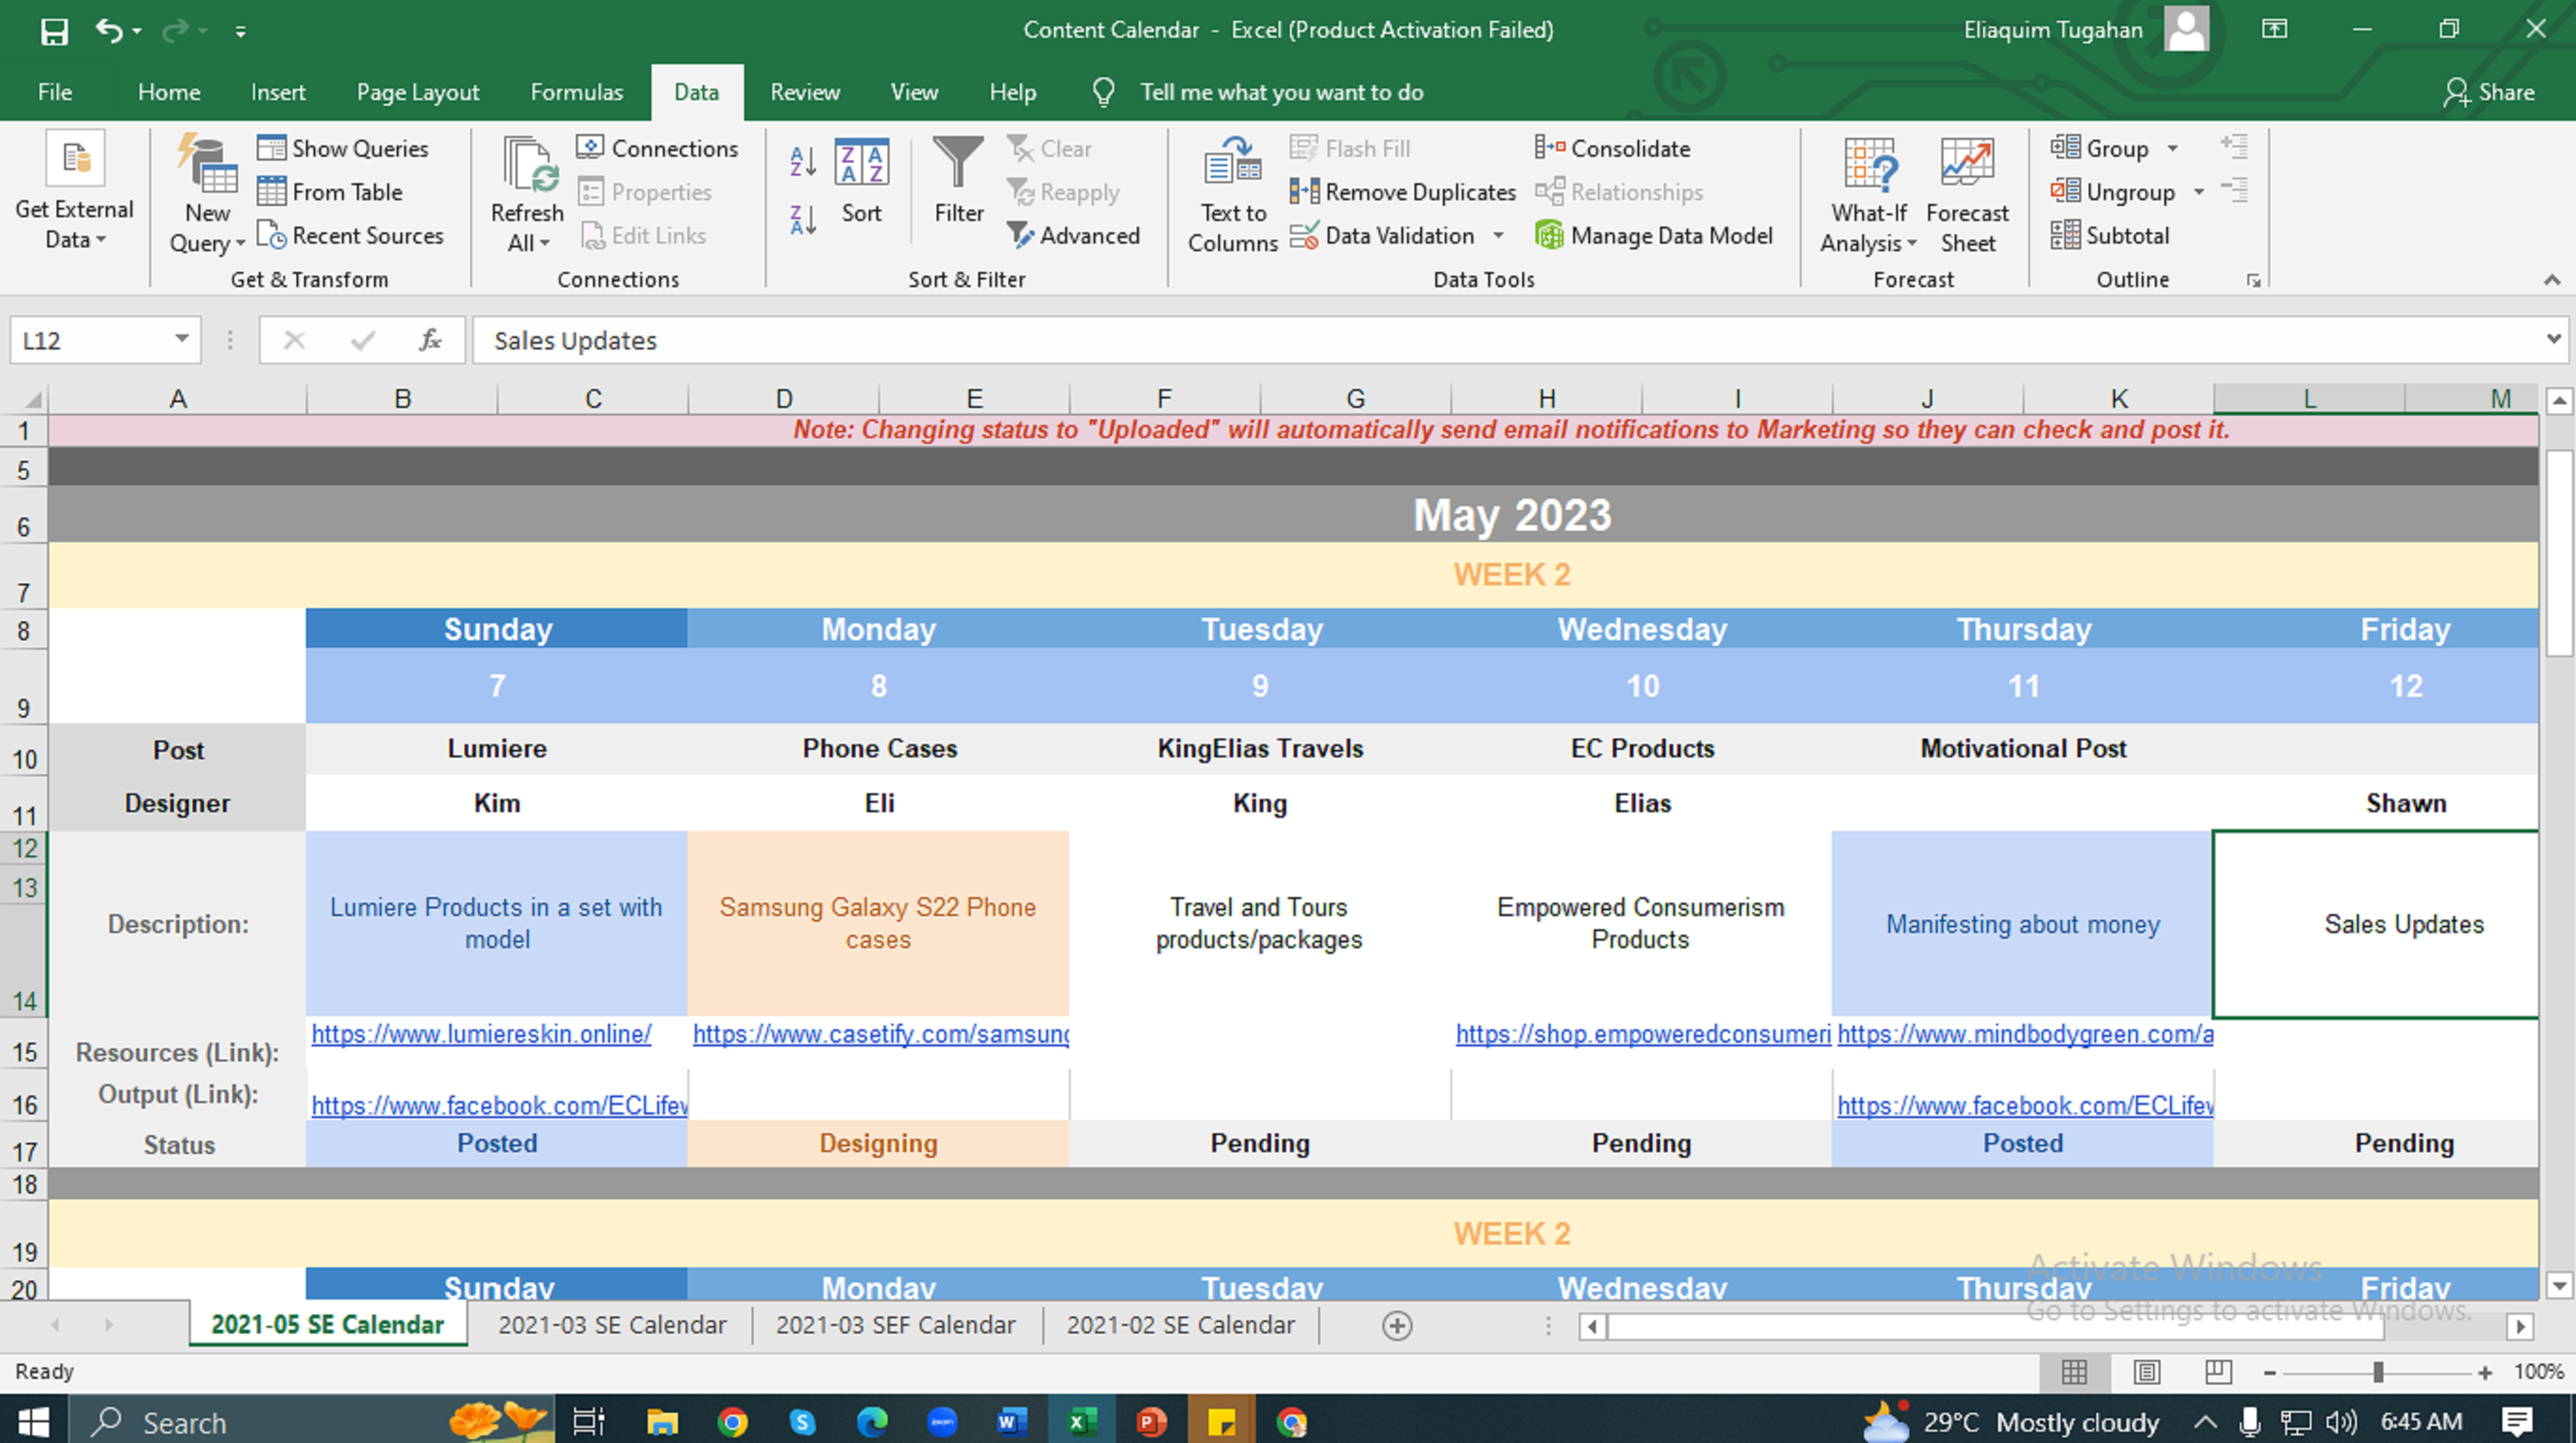
Task: Open the lumiereskin.online resource link
Action: 481,1034
